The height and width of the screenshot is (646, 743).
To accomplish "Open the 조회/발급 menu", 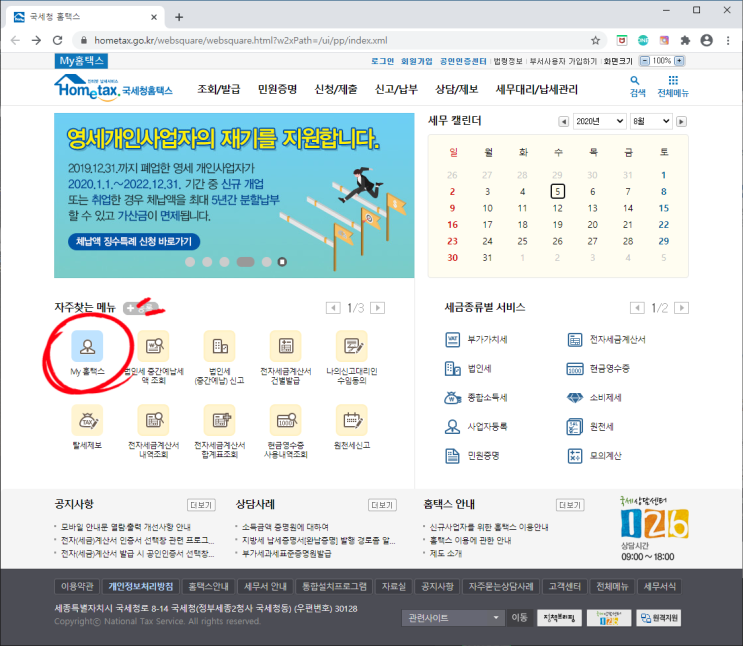I will pyautogui.click(x=218, y=89).
